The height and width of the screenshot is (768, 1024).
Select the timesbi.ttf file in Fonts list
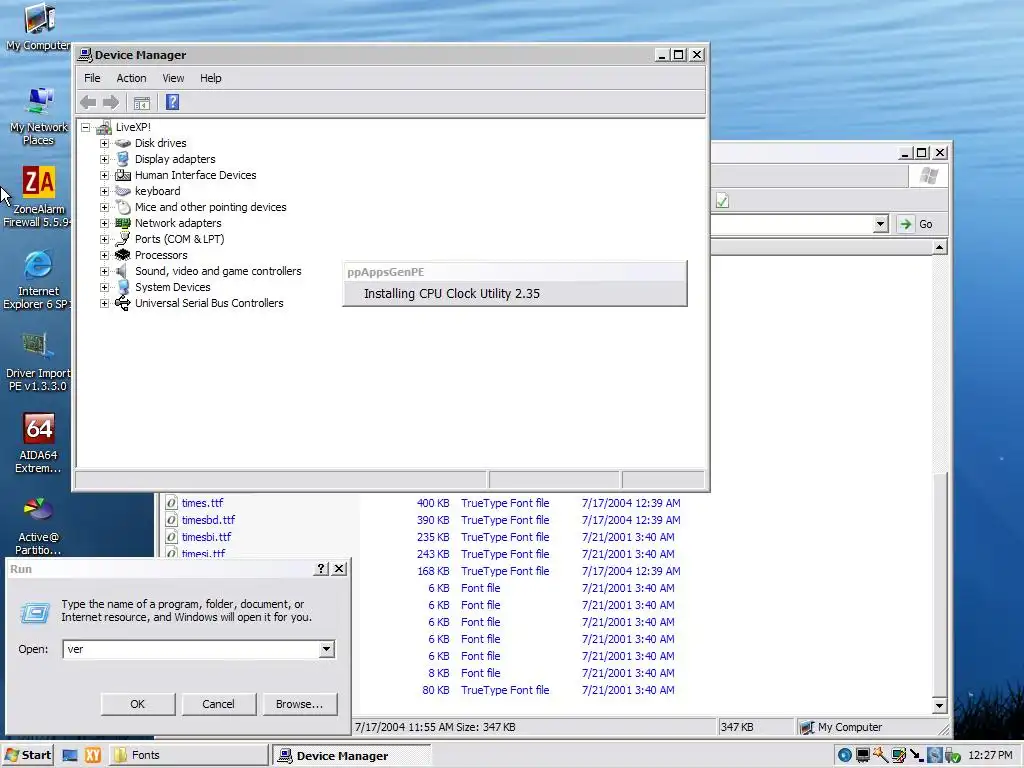coord(206,537)
